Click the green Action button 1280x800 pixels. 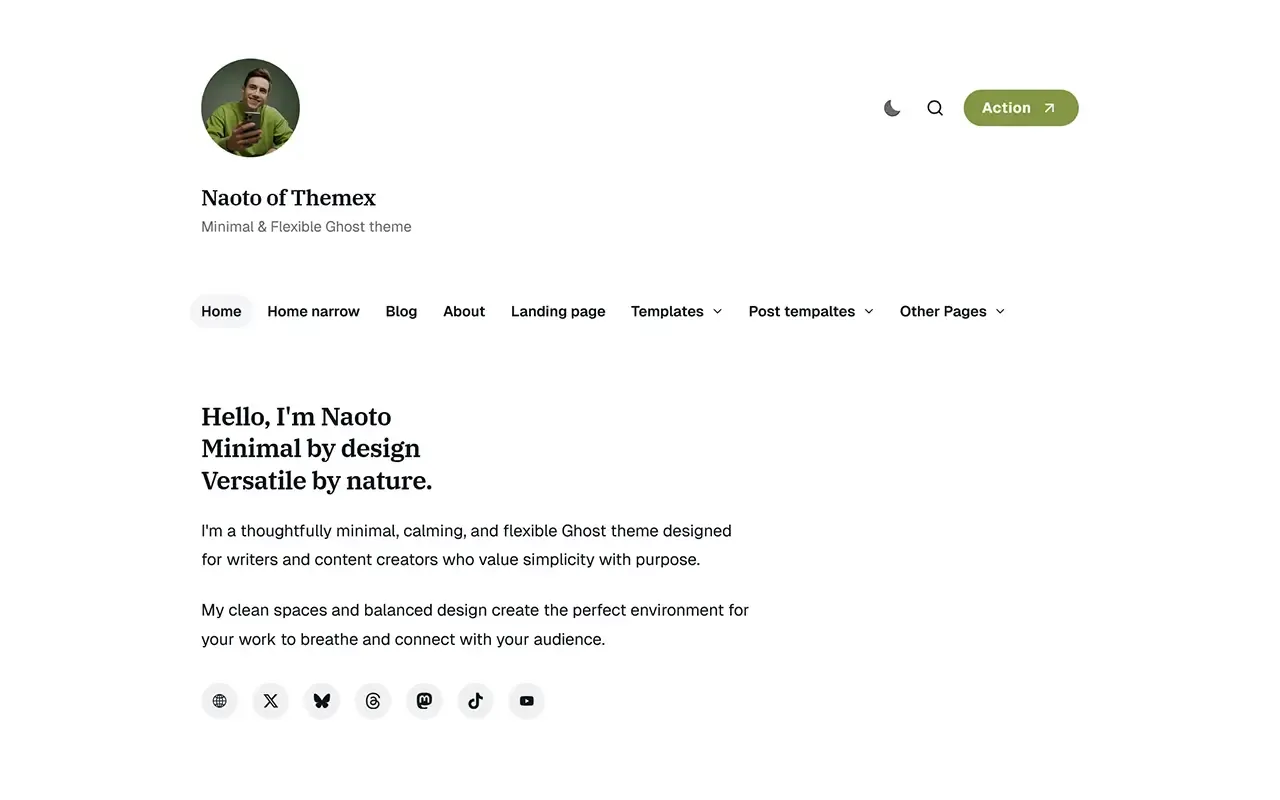(x=1020, y=107)
